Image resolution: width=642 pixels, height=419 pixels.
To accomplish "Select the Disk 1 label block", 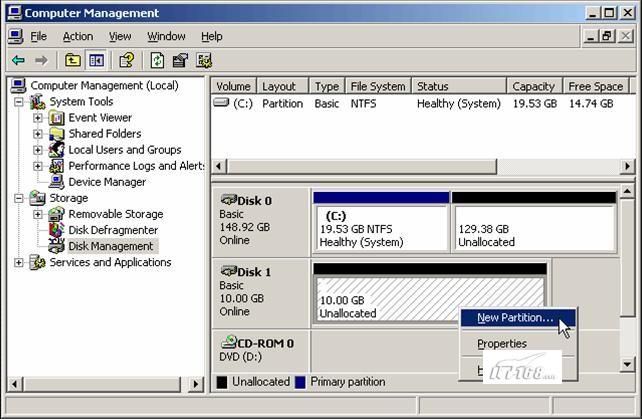I will tap(260, 290).
